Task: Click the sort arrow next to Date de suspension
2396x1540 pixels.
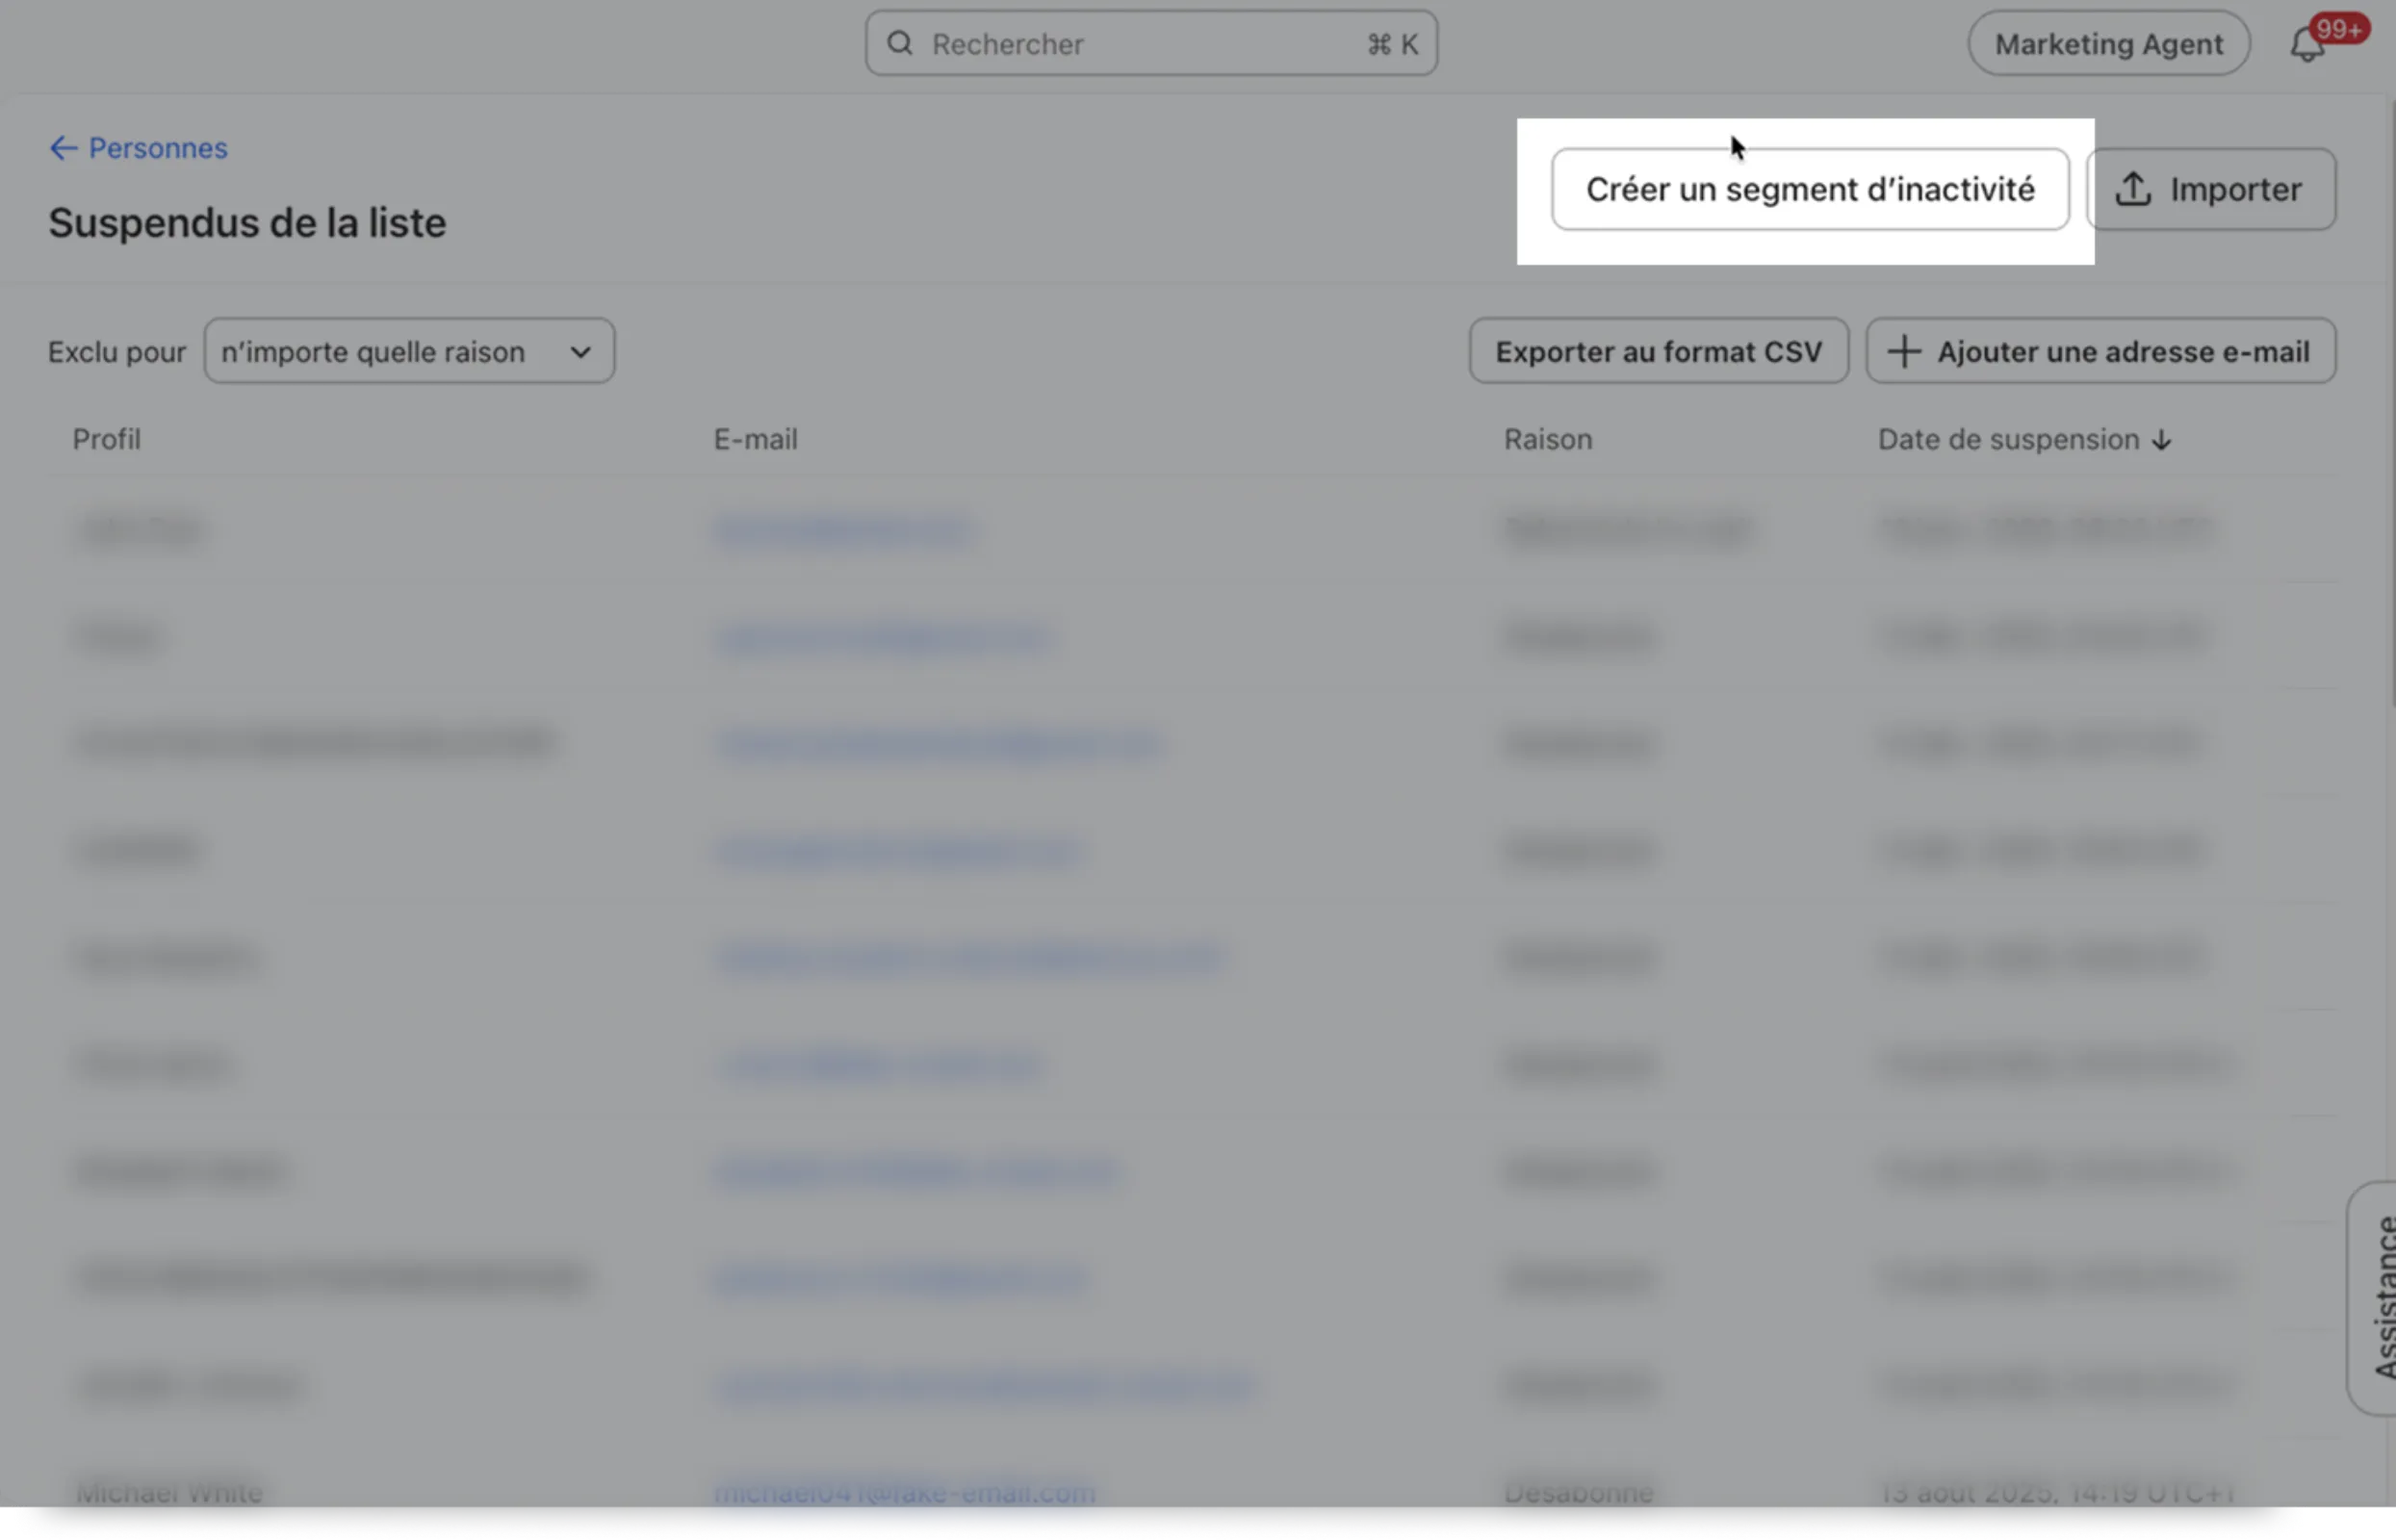Action: [2161, 440]
